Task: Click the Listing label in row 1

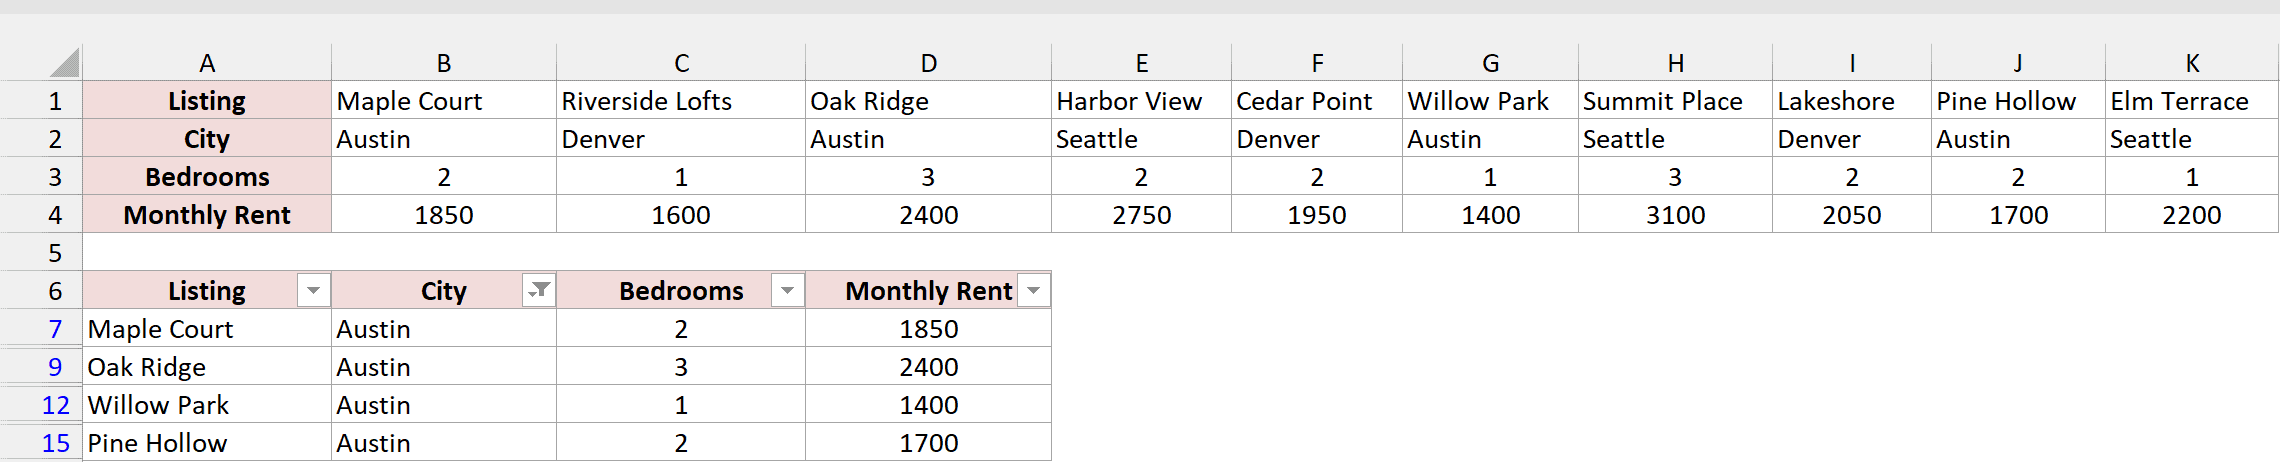Action: tap(207, 100)
